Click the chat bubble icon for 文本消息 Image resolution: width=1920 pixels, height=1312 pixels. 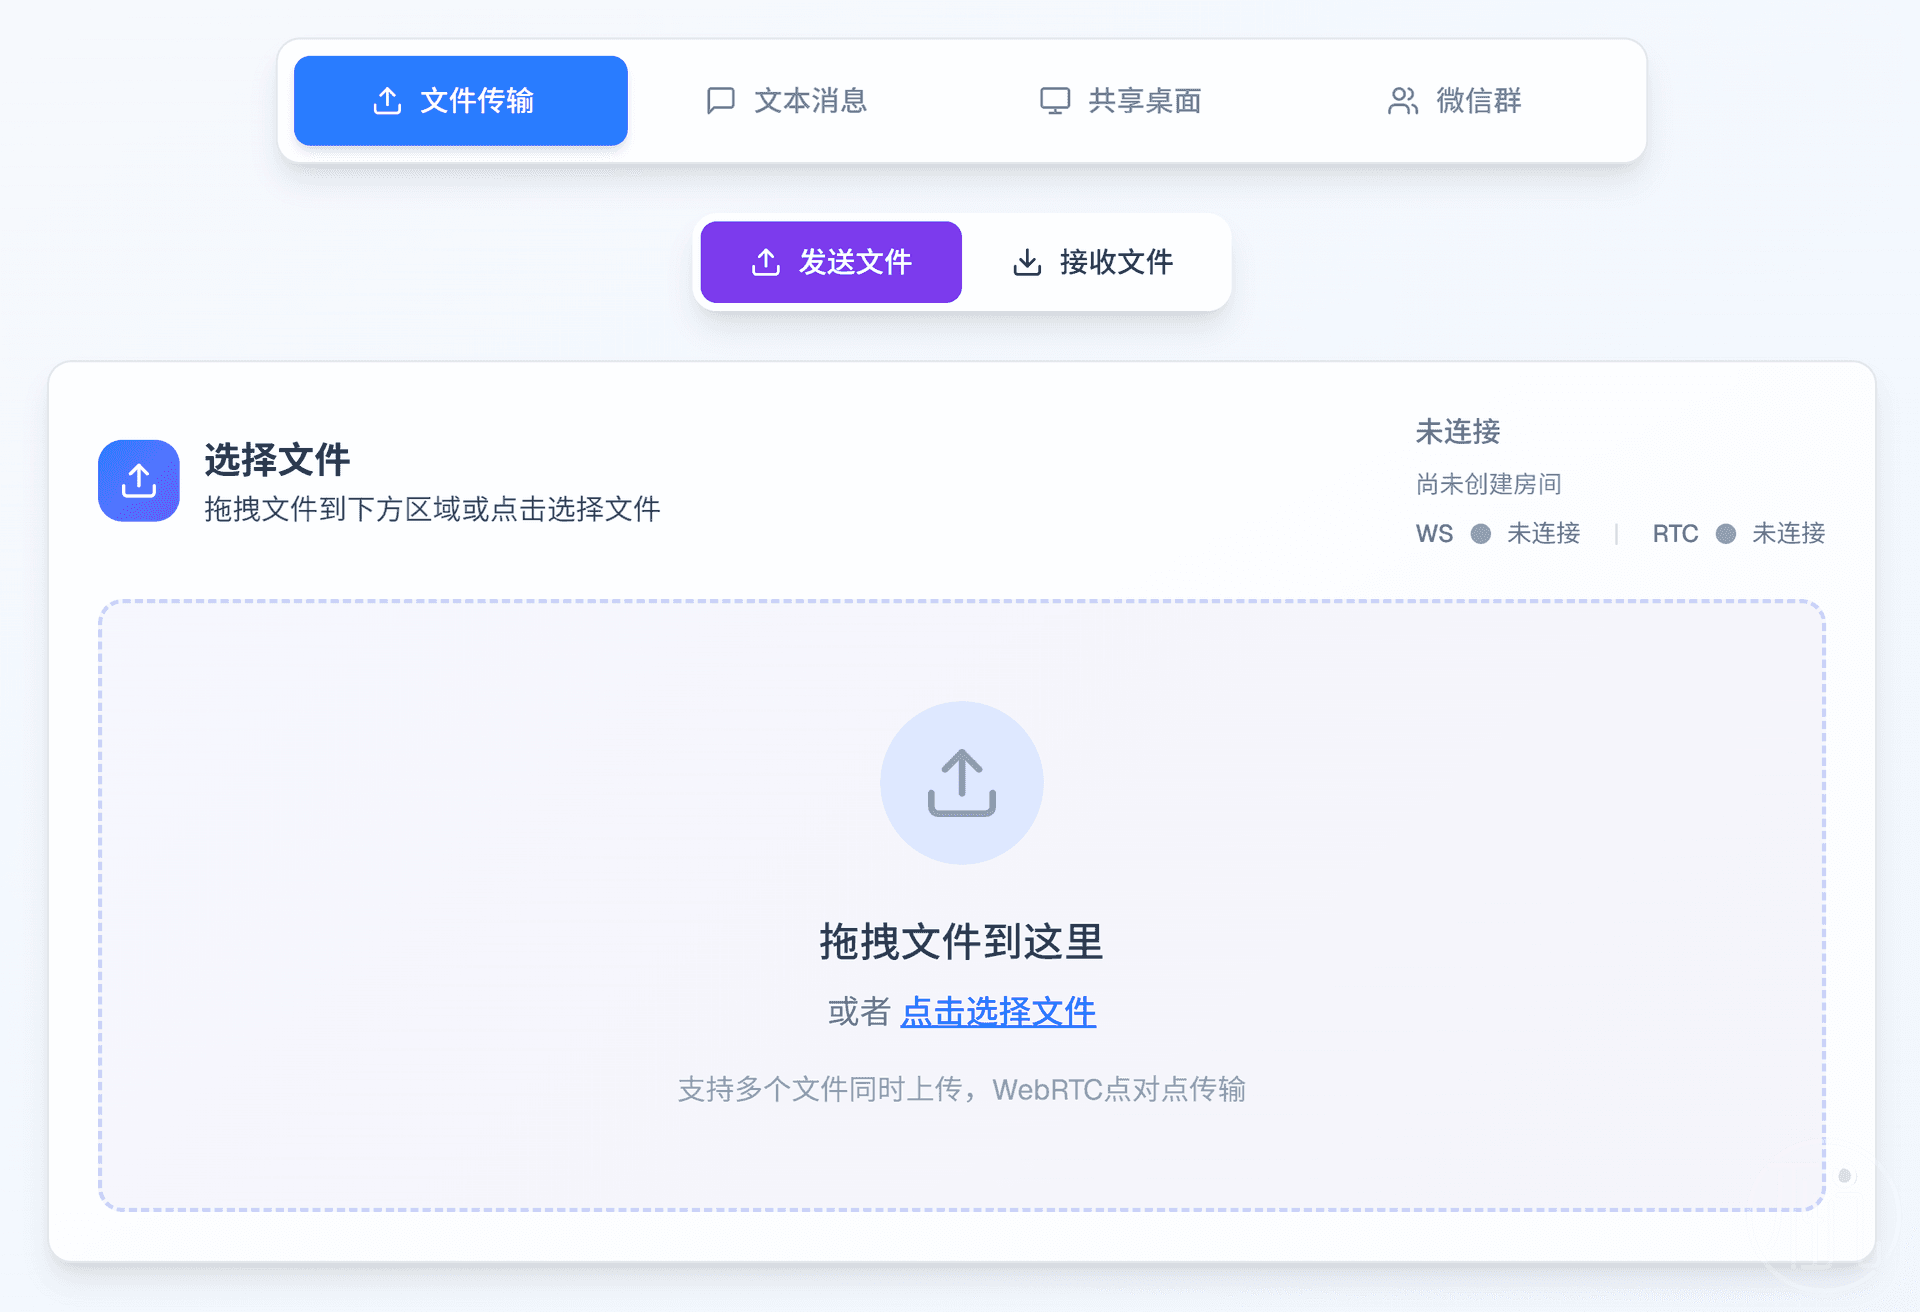click(720, 101)
